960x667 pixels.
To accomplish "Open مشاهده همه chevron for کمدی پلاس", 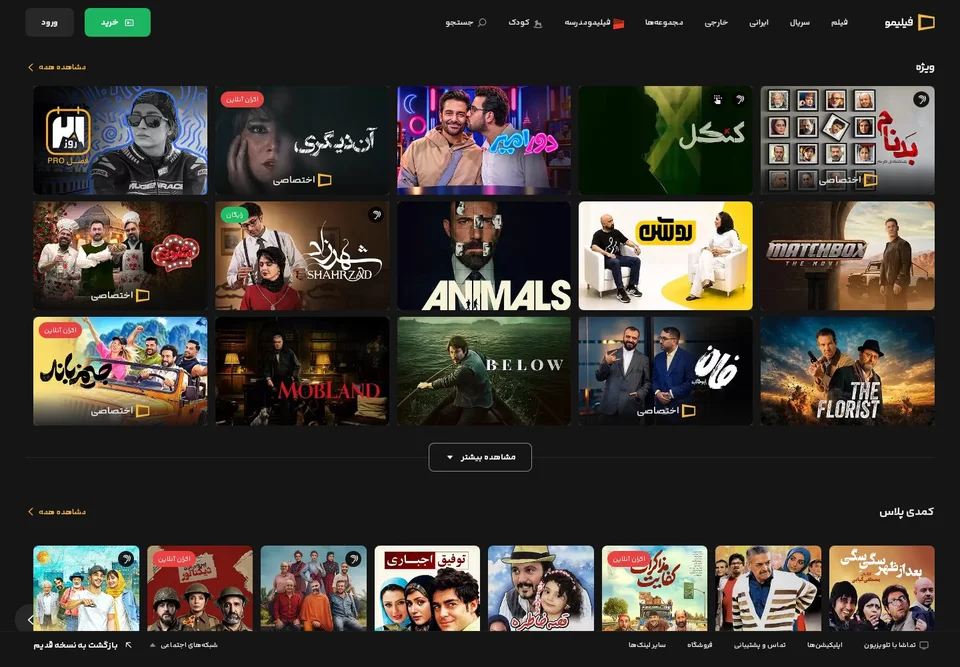I will point(31,511).
